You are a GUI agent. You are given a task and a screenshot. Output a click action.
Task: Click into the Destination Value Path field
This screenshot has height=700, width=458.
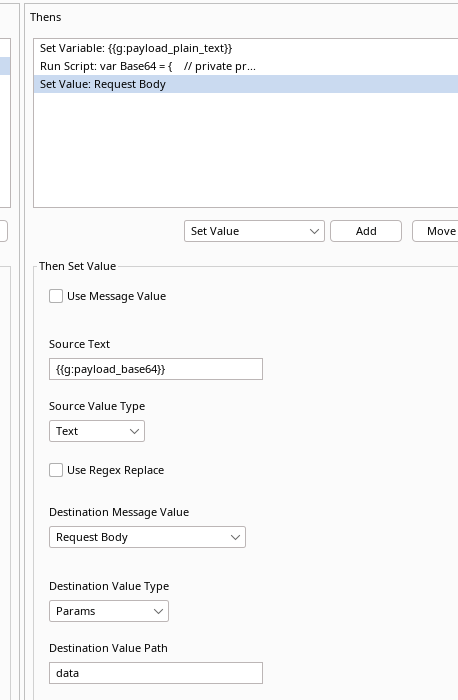point(156,673)
